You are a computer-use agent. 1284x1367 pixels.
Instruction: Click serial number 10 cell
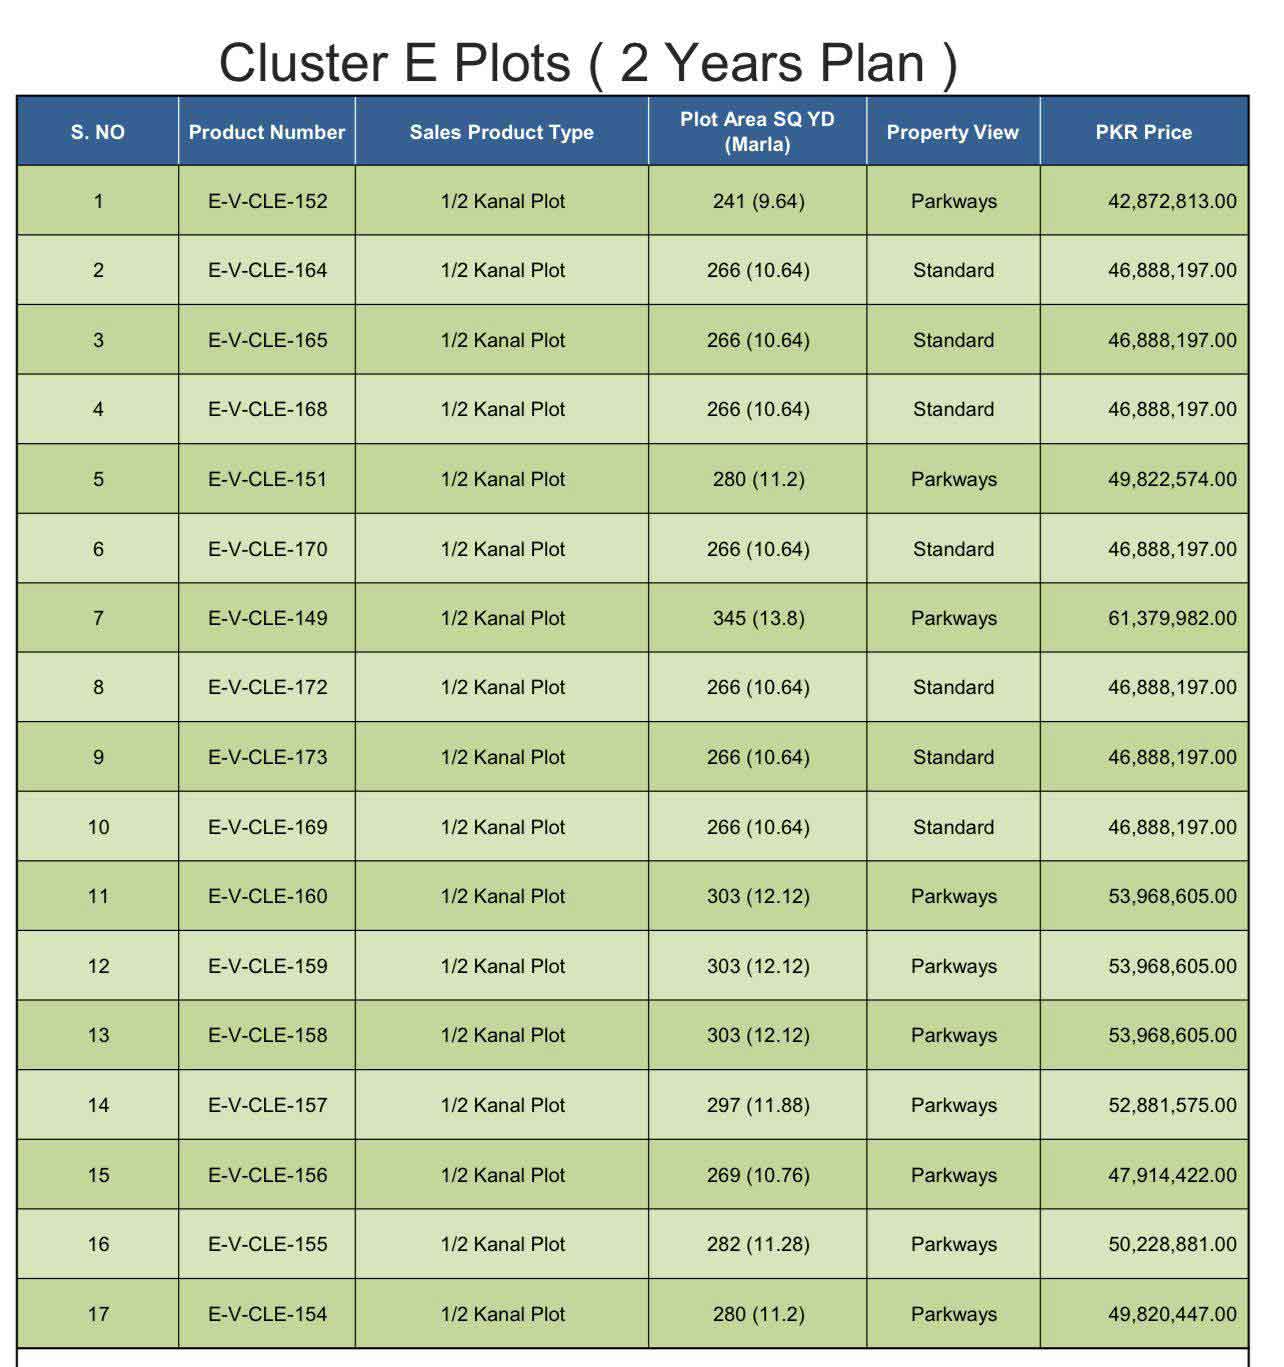click(98, 827)
